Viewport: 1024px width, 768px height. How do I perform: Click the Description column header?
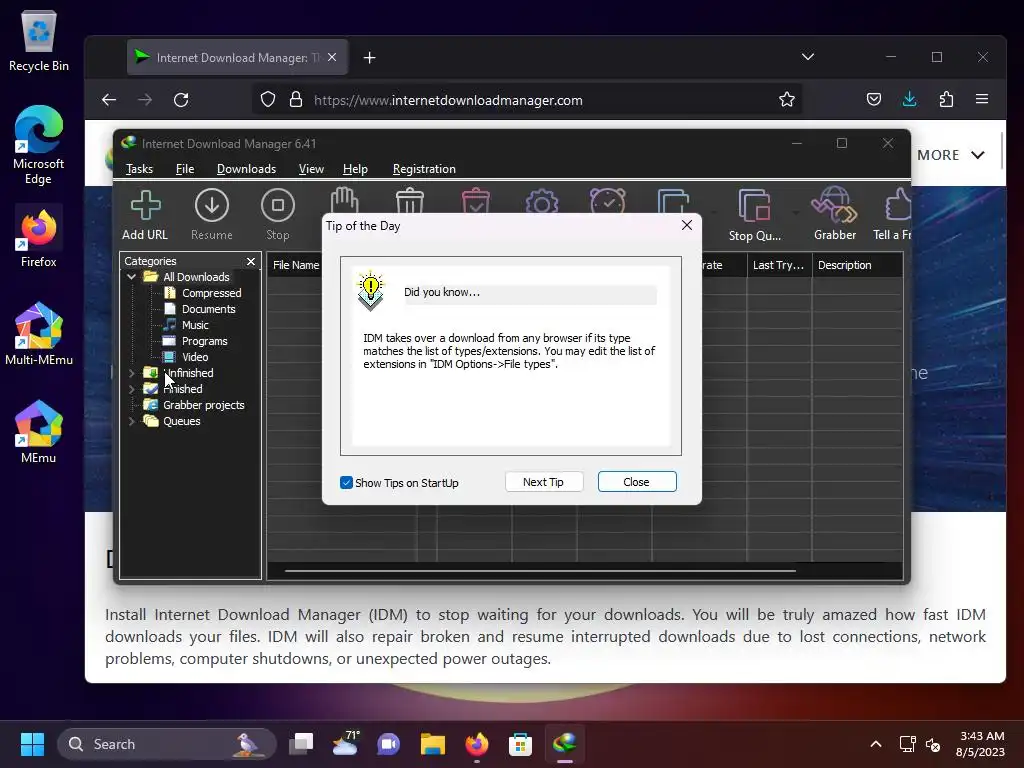pyautogui.click(x=857, y=265)
